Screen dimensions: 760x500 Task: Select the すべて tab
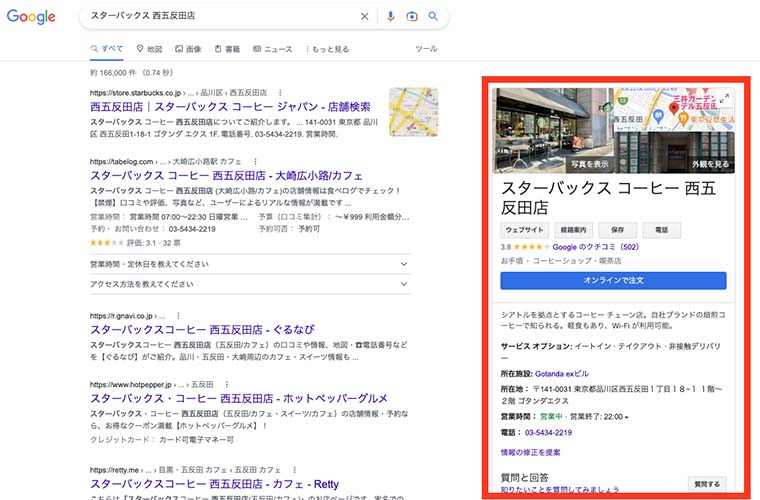[x=107, y=49]
